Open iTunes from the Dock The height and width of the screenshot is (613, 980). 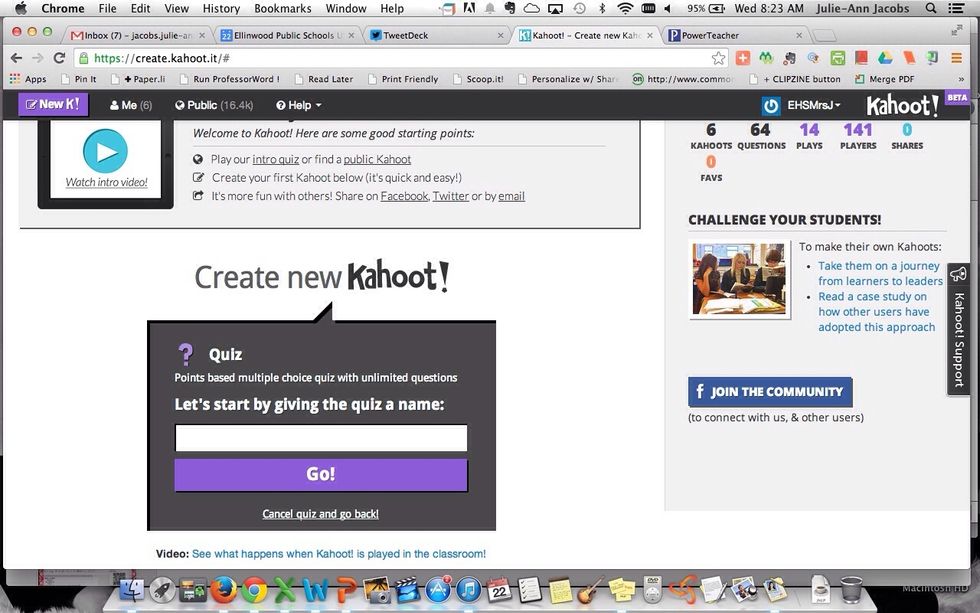(x=469, y=589)
